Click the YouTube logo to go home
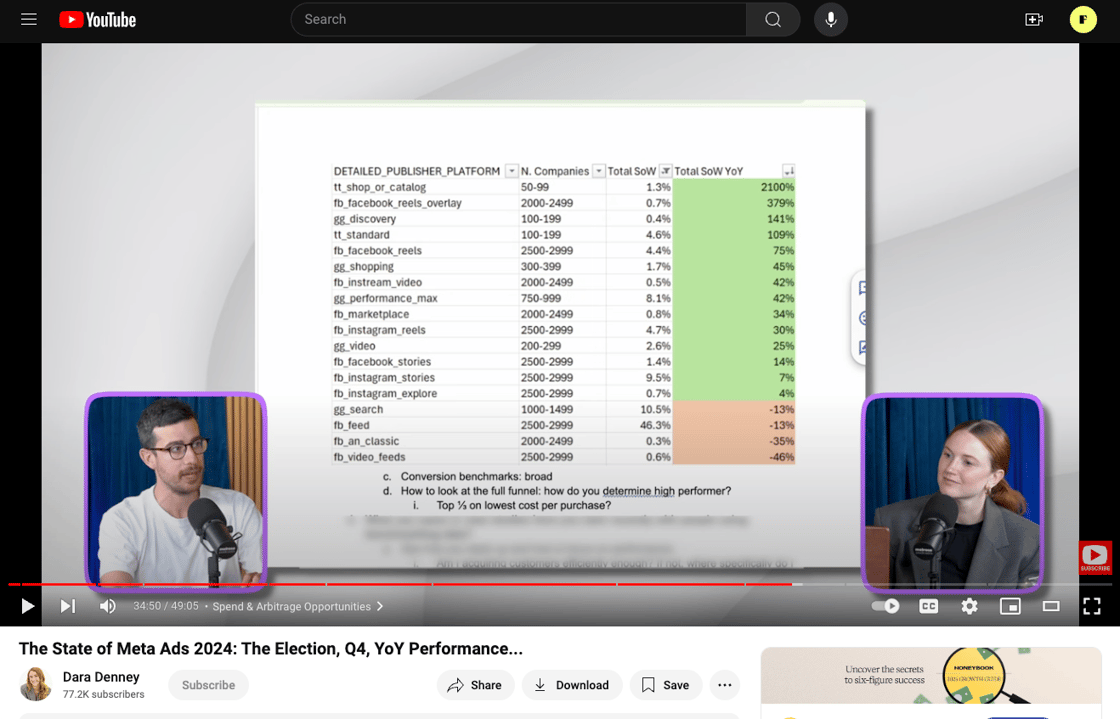This screenshot has height=719, width=1120. pos(97,20)
